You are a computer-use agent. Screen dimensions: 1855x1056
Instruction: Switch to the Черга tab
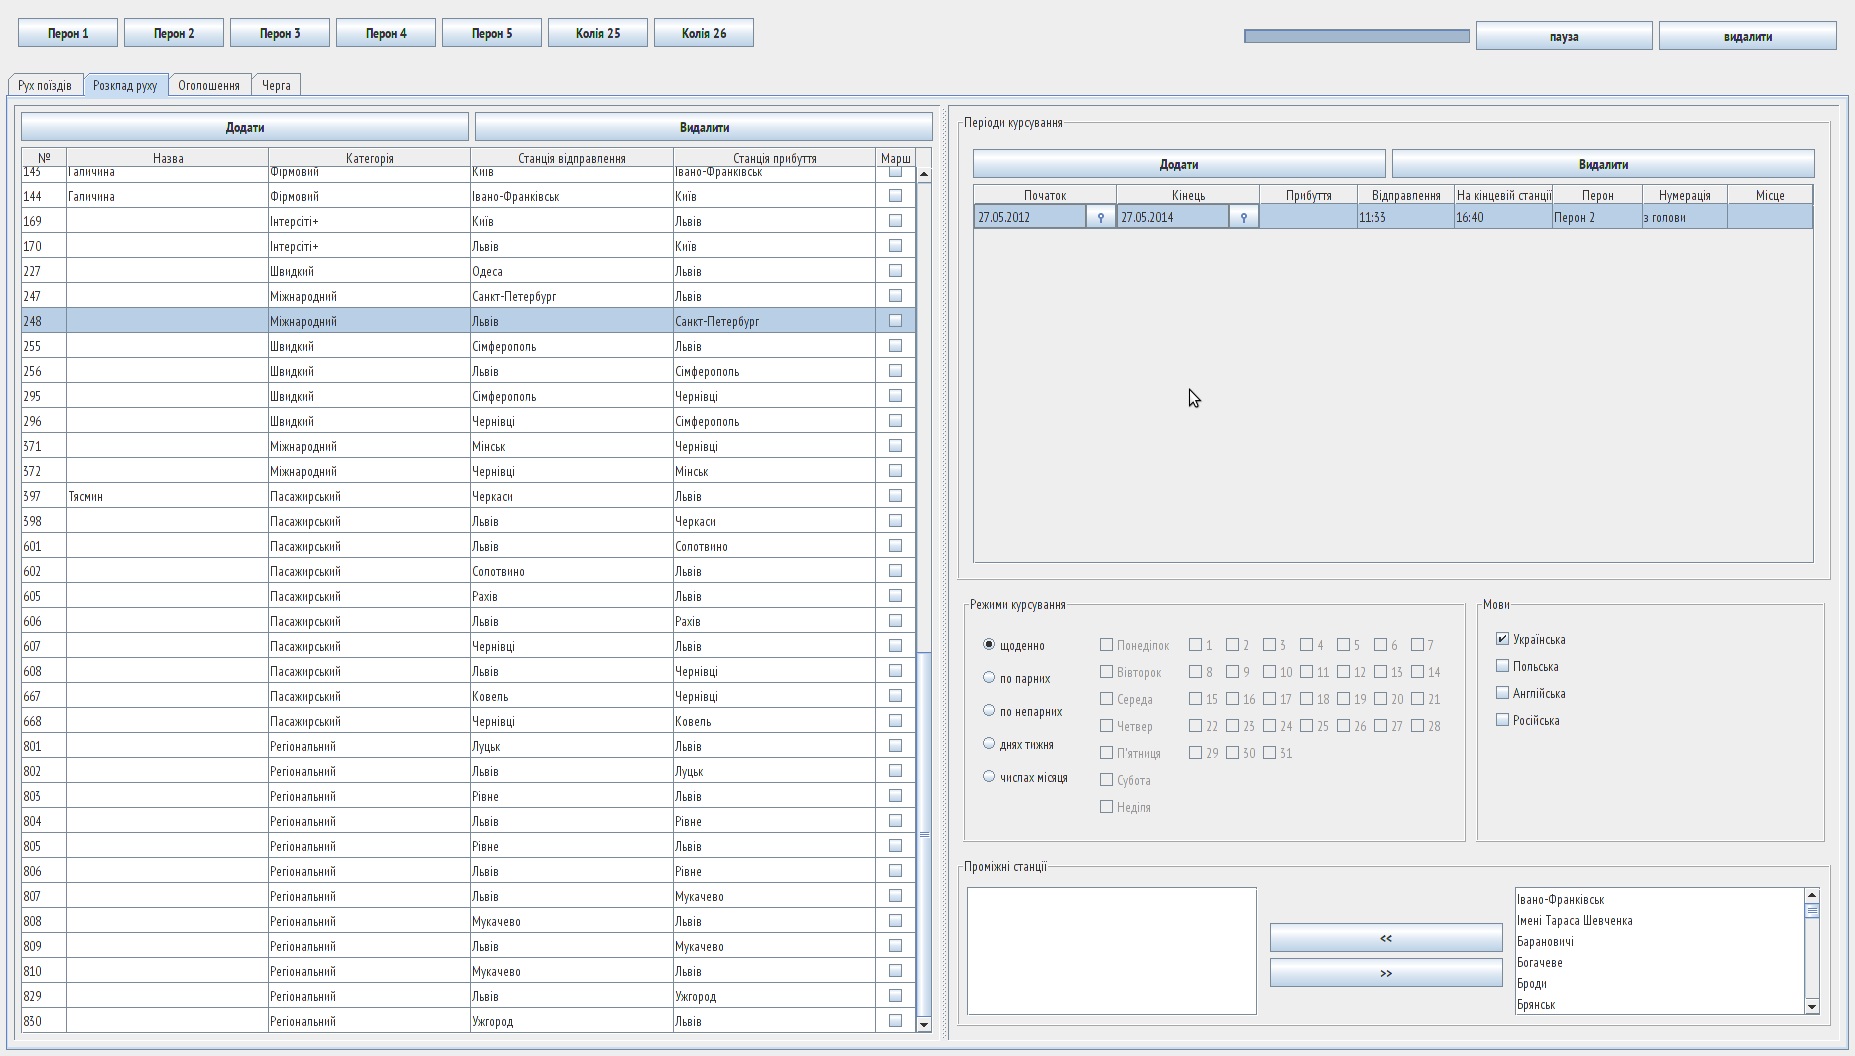[276, 85]
